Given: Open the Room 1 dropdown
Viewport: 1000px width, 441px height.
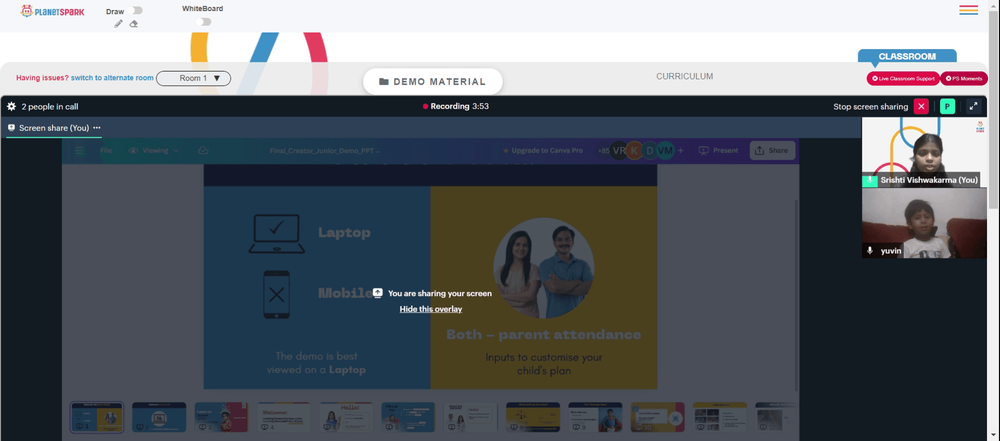Looking at the screenshot, I should (x=193, y=78).
